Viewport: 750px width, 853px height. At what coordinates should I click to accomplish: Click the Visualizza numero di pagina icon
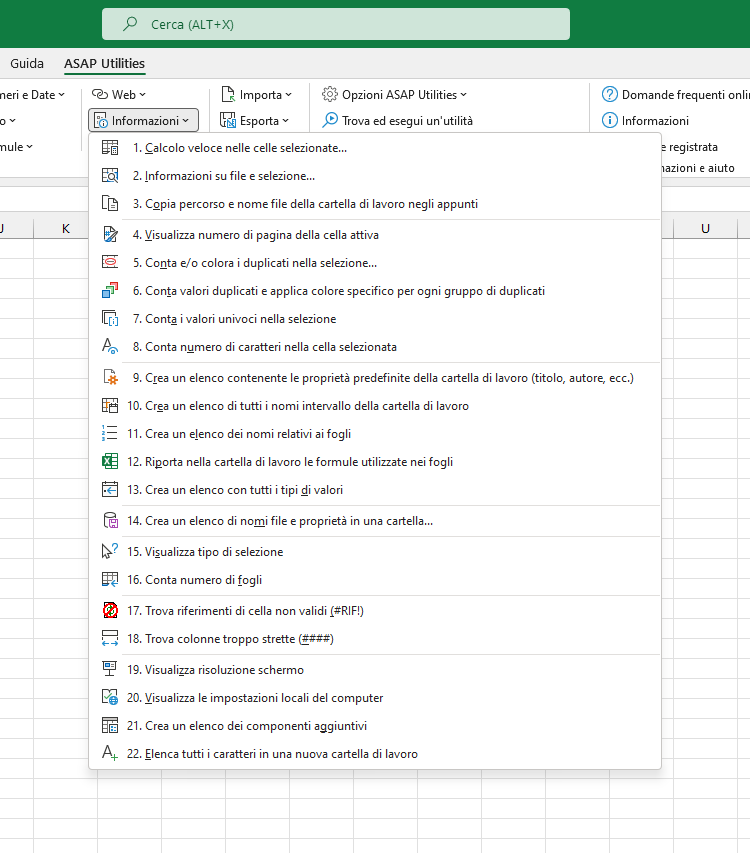[x=110, y=234]
